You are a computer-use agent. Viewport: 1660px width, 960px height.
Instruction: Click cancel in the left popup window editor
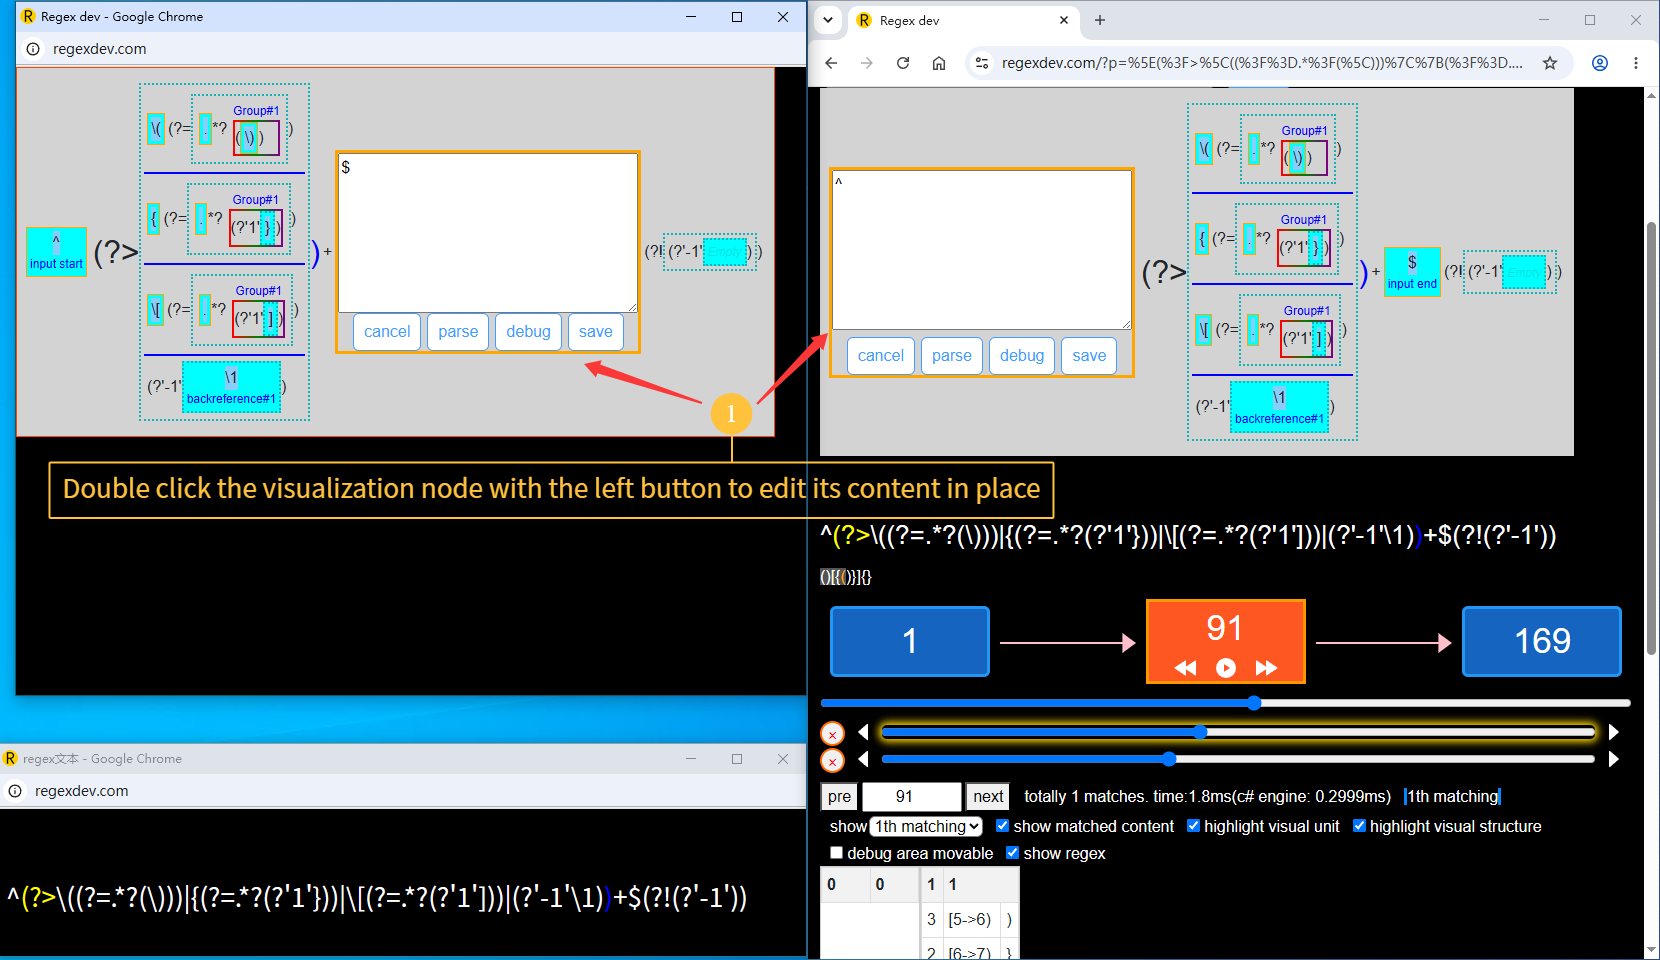pyautogui.click(x=387, y=332)
